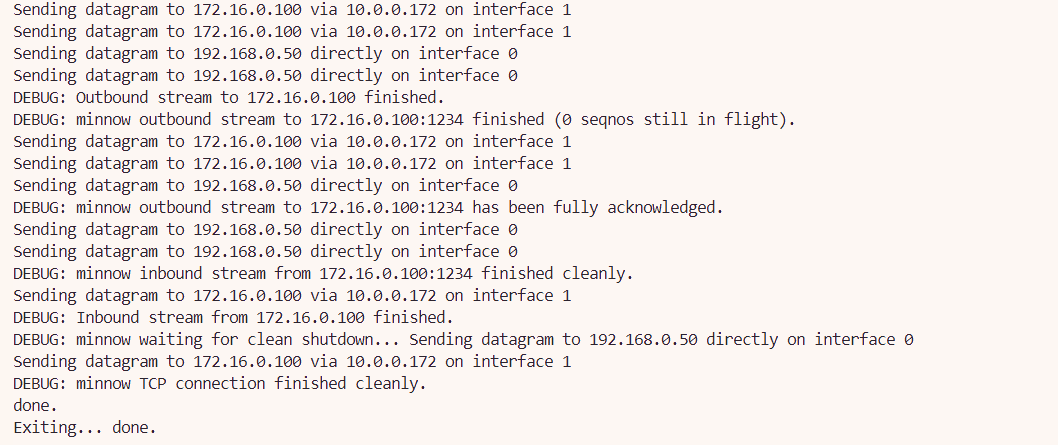Click the datagram line just above "TCP connection finished"
This screenshot has height=445, width=1058.
tap(292, 362)
